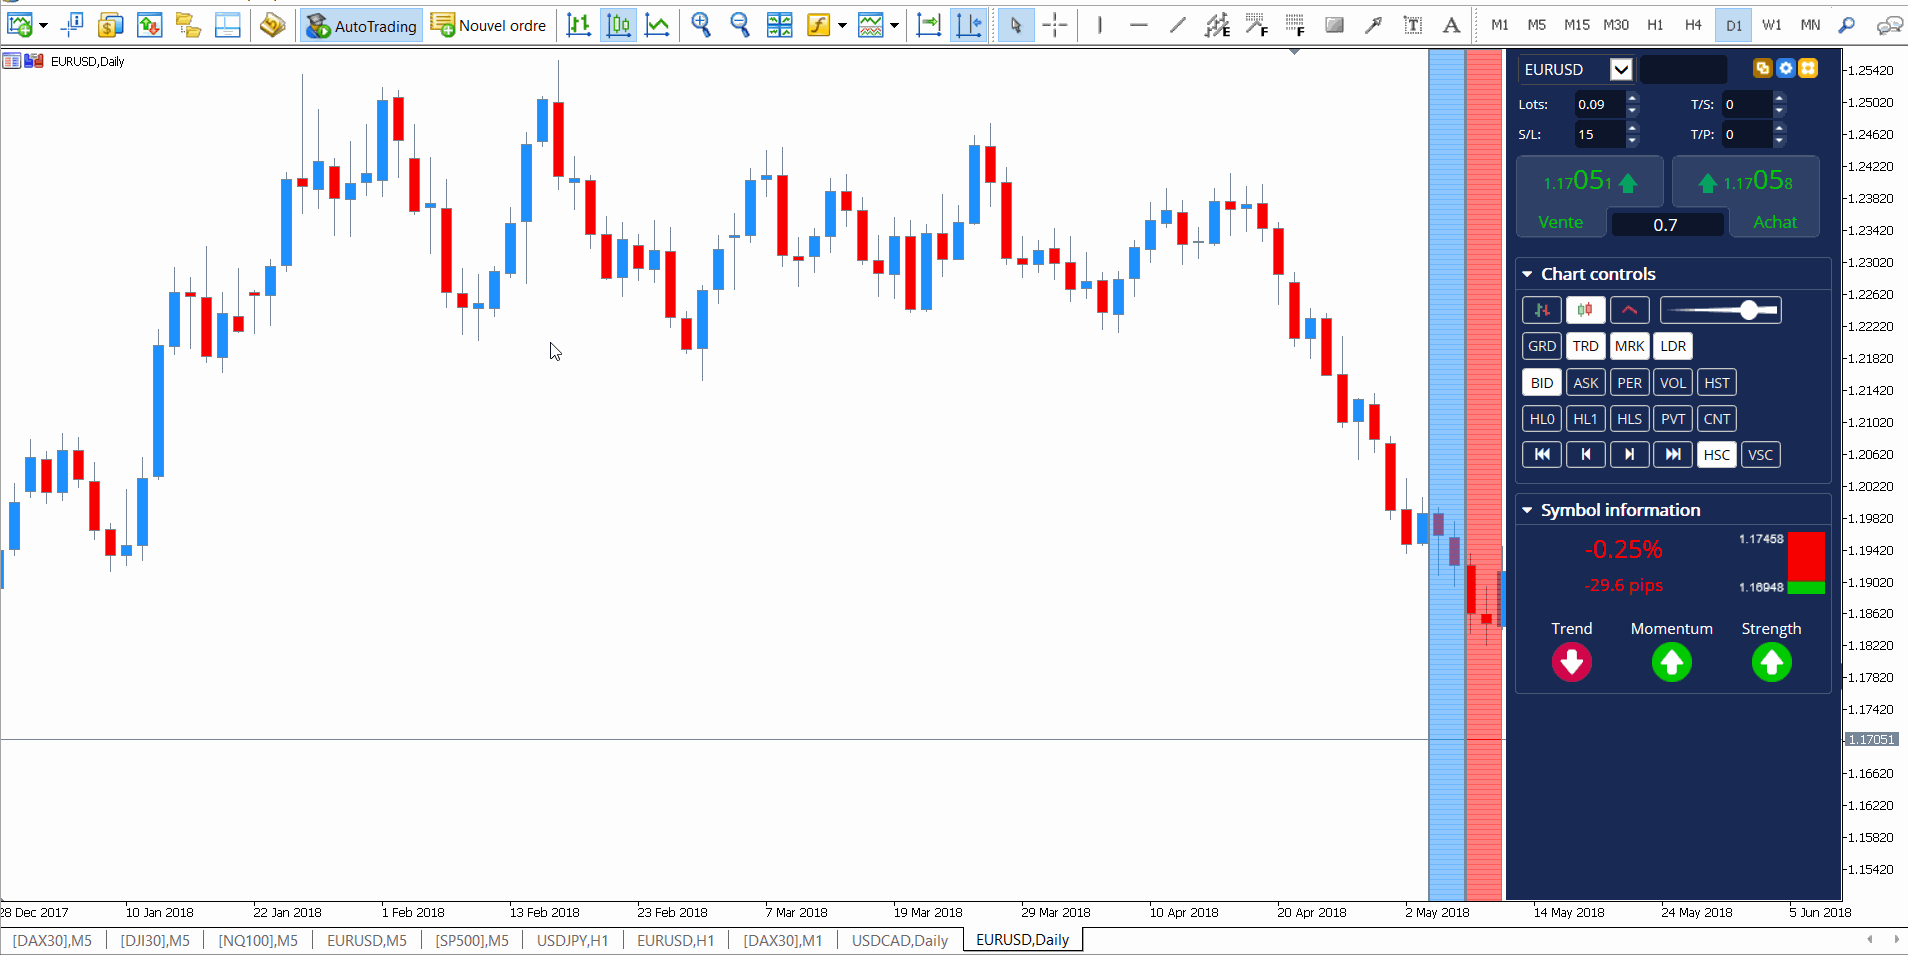The image size is (1908, 955).
Task: Open the New Chart toolbar icon
Action: [19, 25]
